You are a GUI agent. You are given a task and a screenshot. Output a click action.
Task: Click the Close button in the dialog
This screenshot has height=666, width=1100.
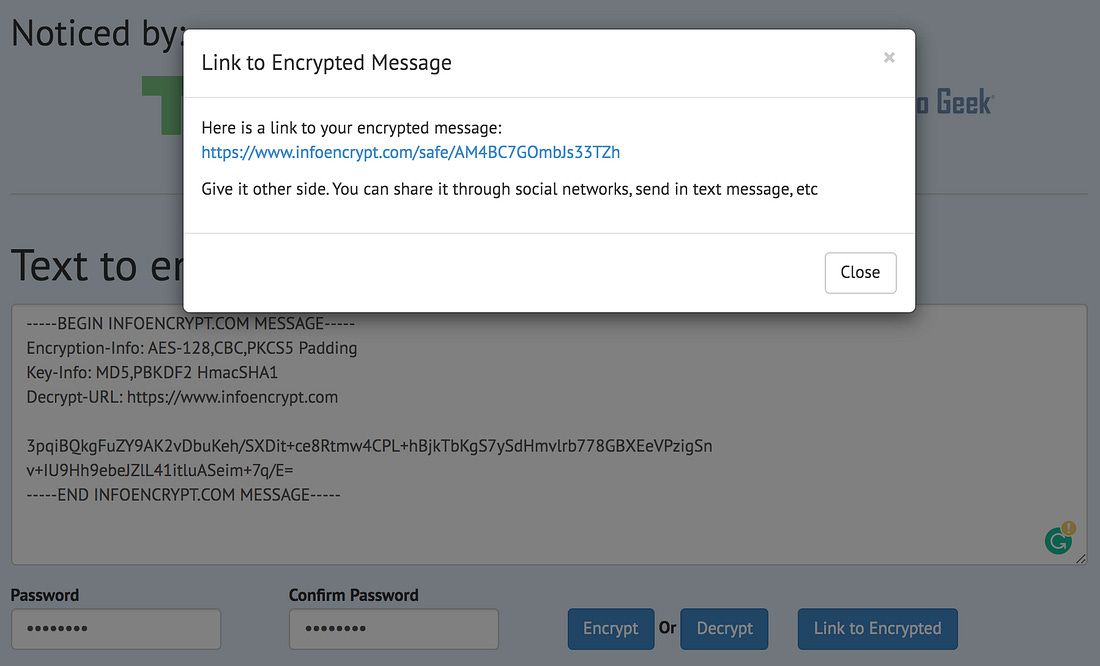click(x=860, y=272)
